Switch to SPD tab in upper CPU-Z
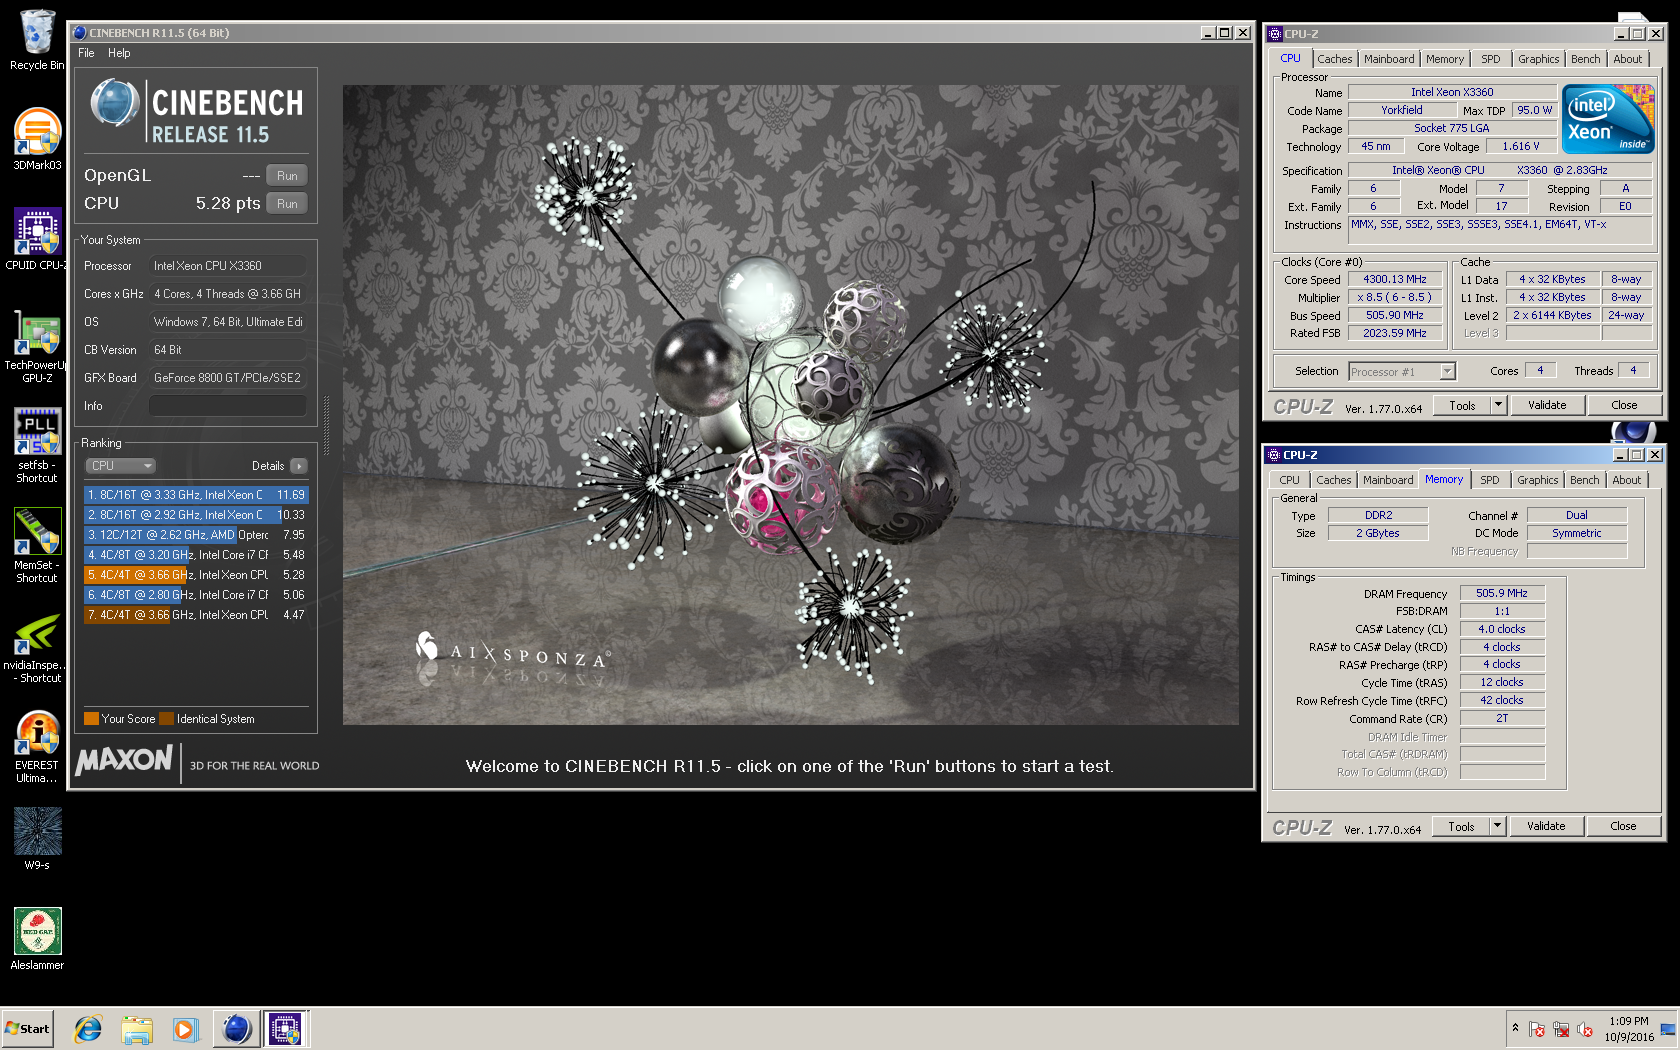 (1490, 59)
